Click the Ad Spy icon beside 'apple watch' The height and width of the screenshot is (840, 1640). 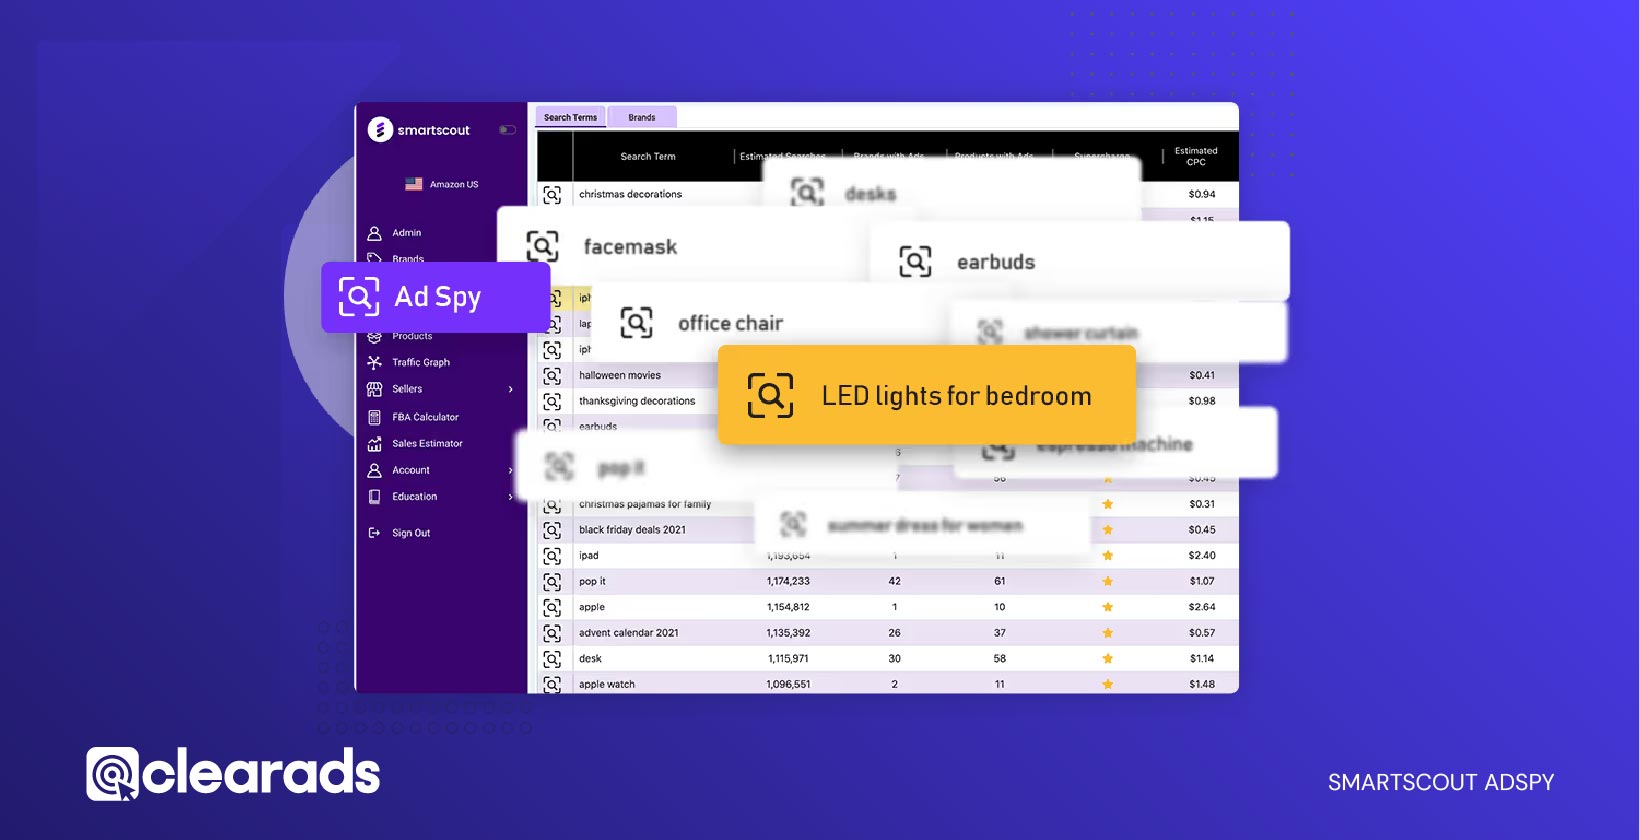[552, 685]
